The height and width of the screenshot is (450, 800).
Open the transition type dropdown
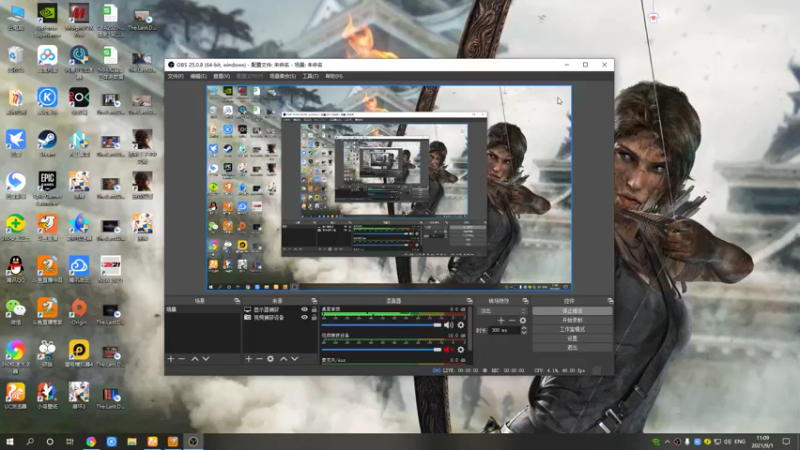[x=502, y=311]
